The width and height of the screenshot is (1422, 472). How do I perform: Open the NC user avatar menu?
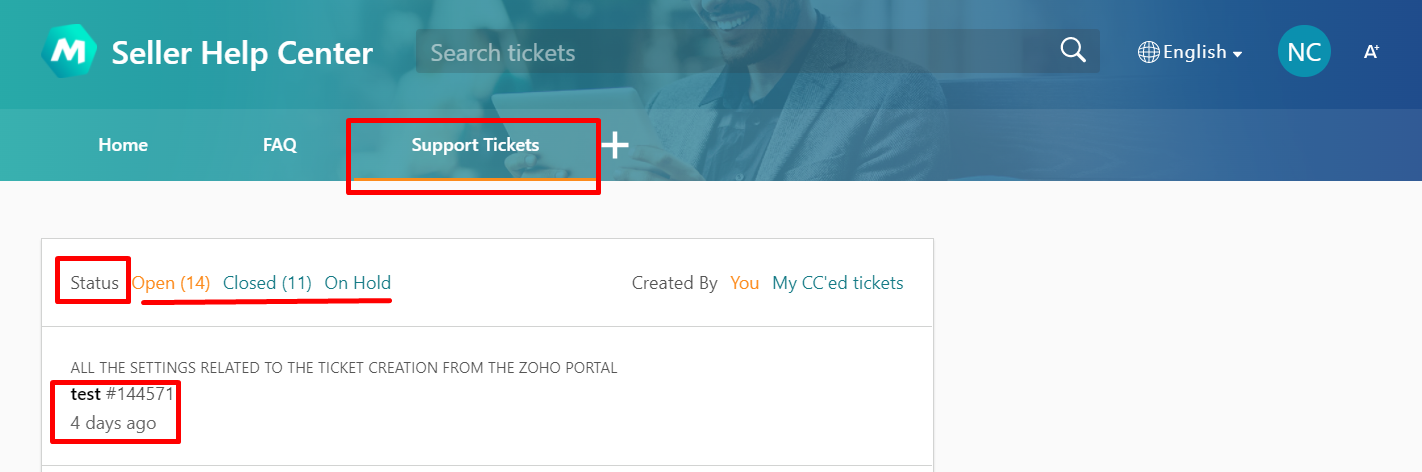(1304, 52)
